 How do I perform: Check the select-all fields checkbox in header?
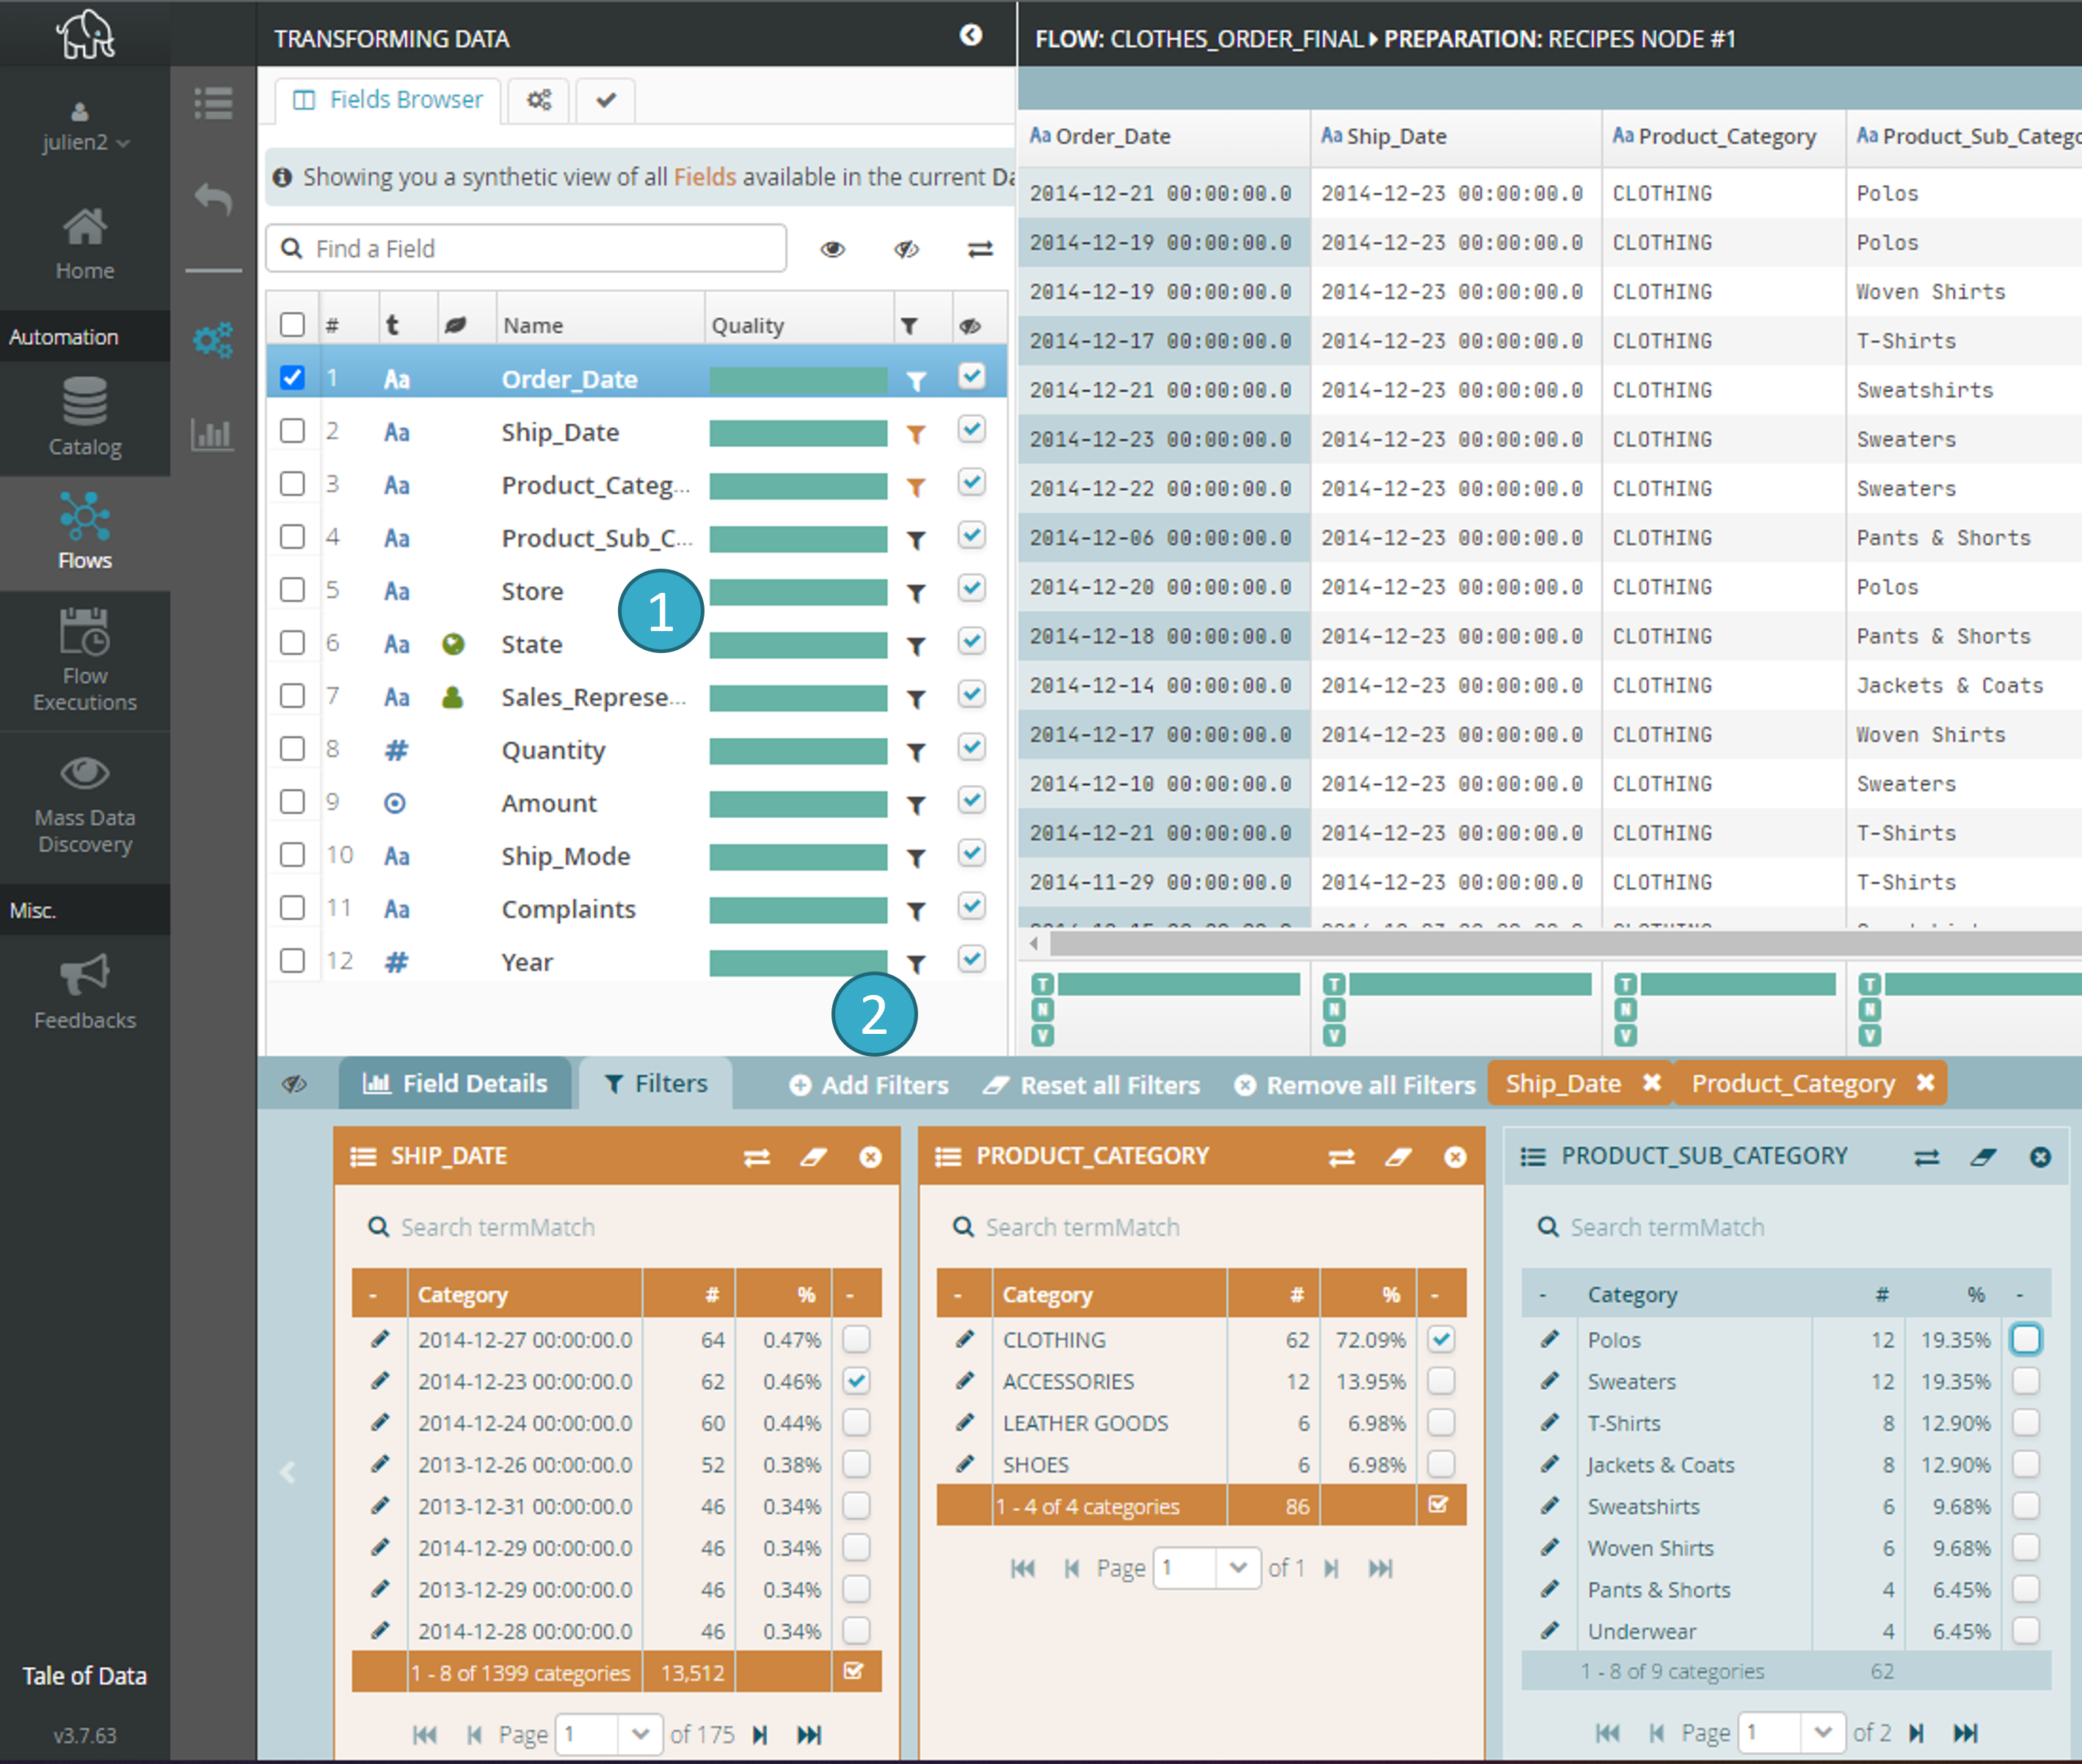tap(292, 325)
